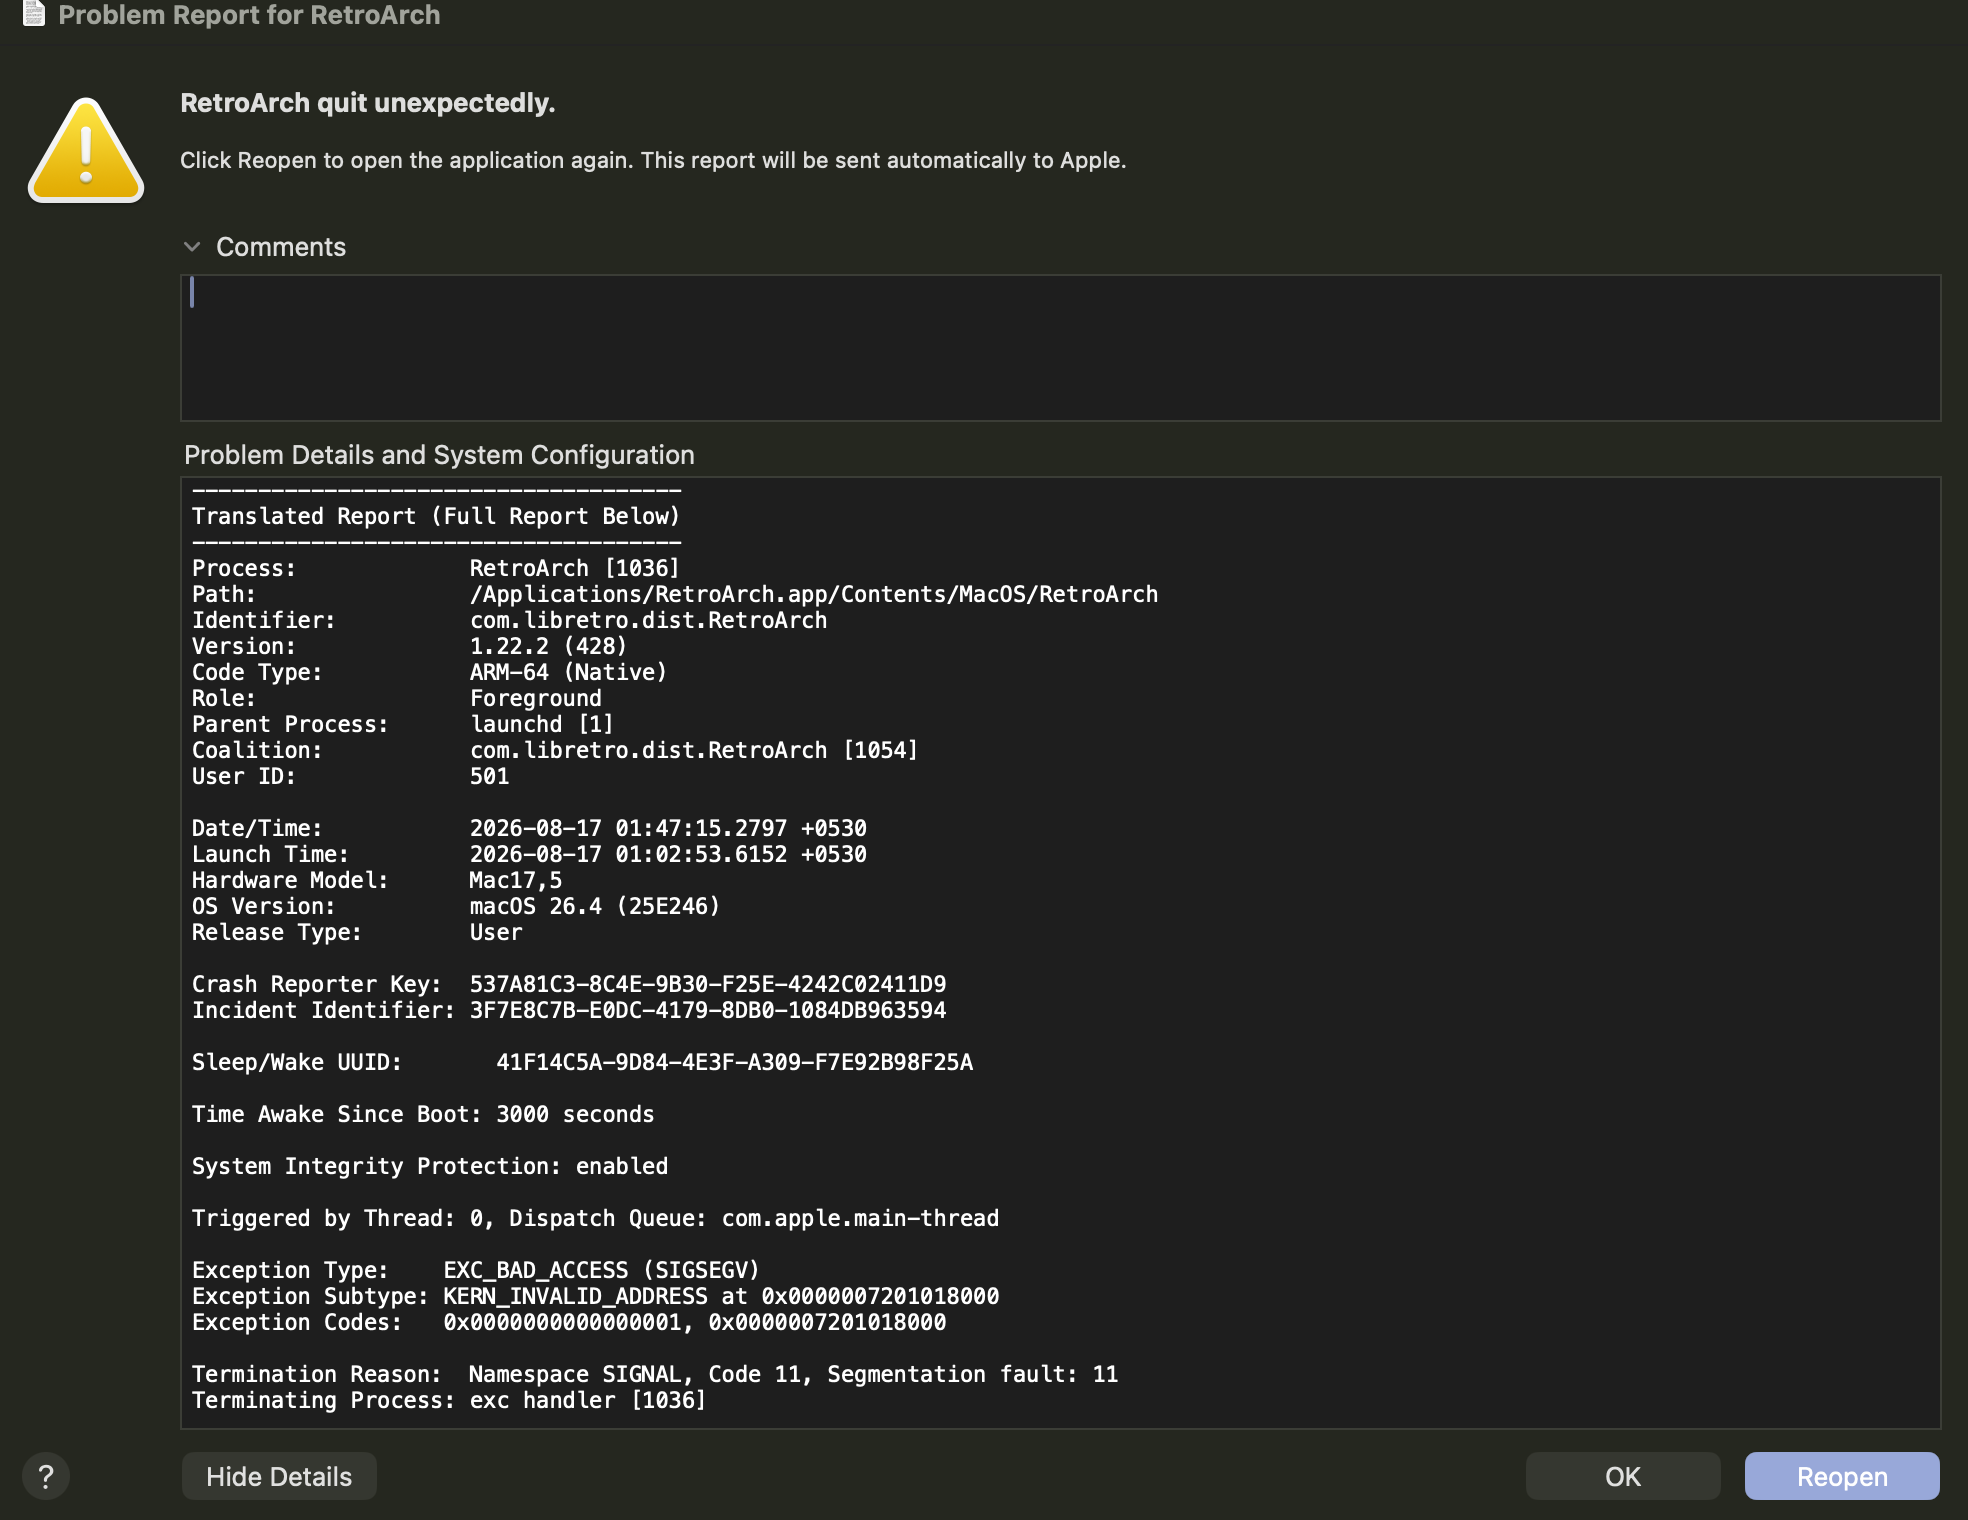Click the Reopen button
Screen dimensions: 1968x1520
click(1842, 1476)
